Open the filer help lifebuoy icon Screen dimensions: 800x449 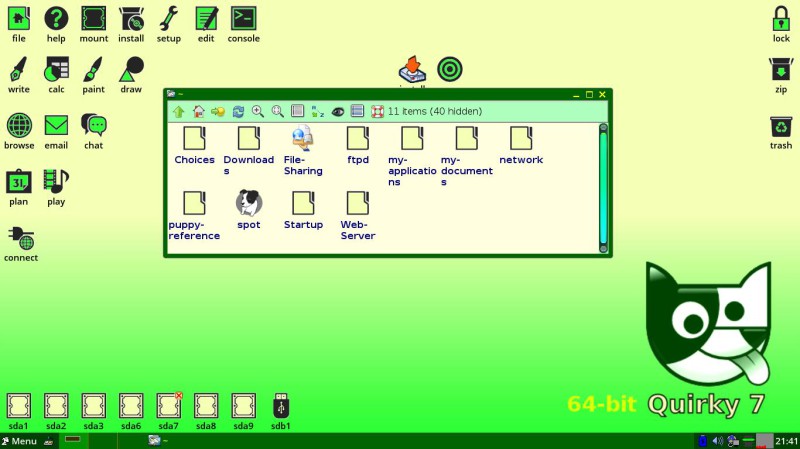pyautogui.click(x=377, y=111)
